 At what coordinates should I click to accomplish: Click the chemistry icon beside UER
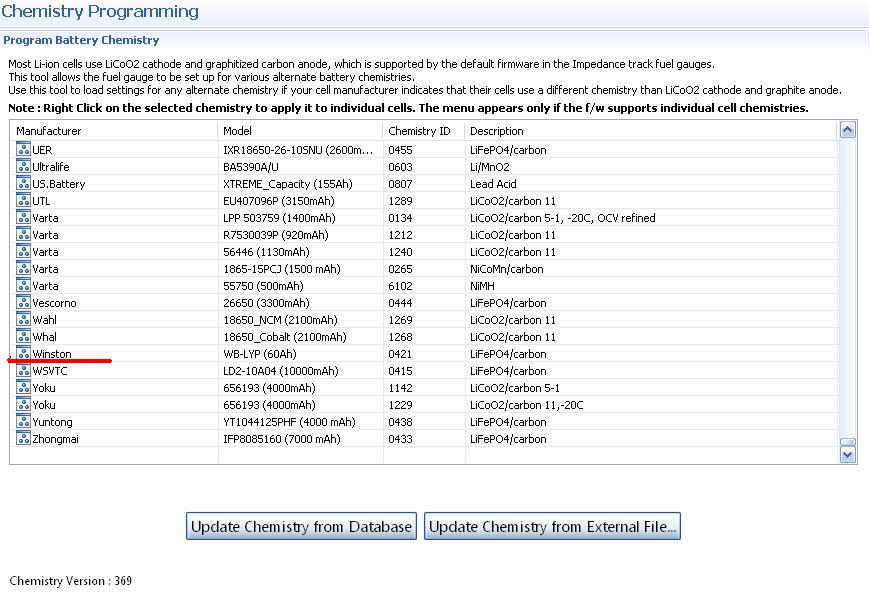tap(23, 149)
